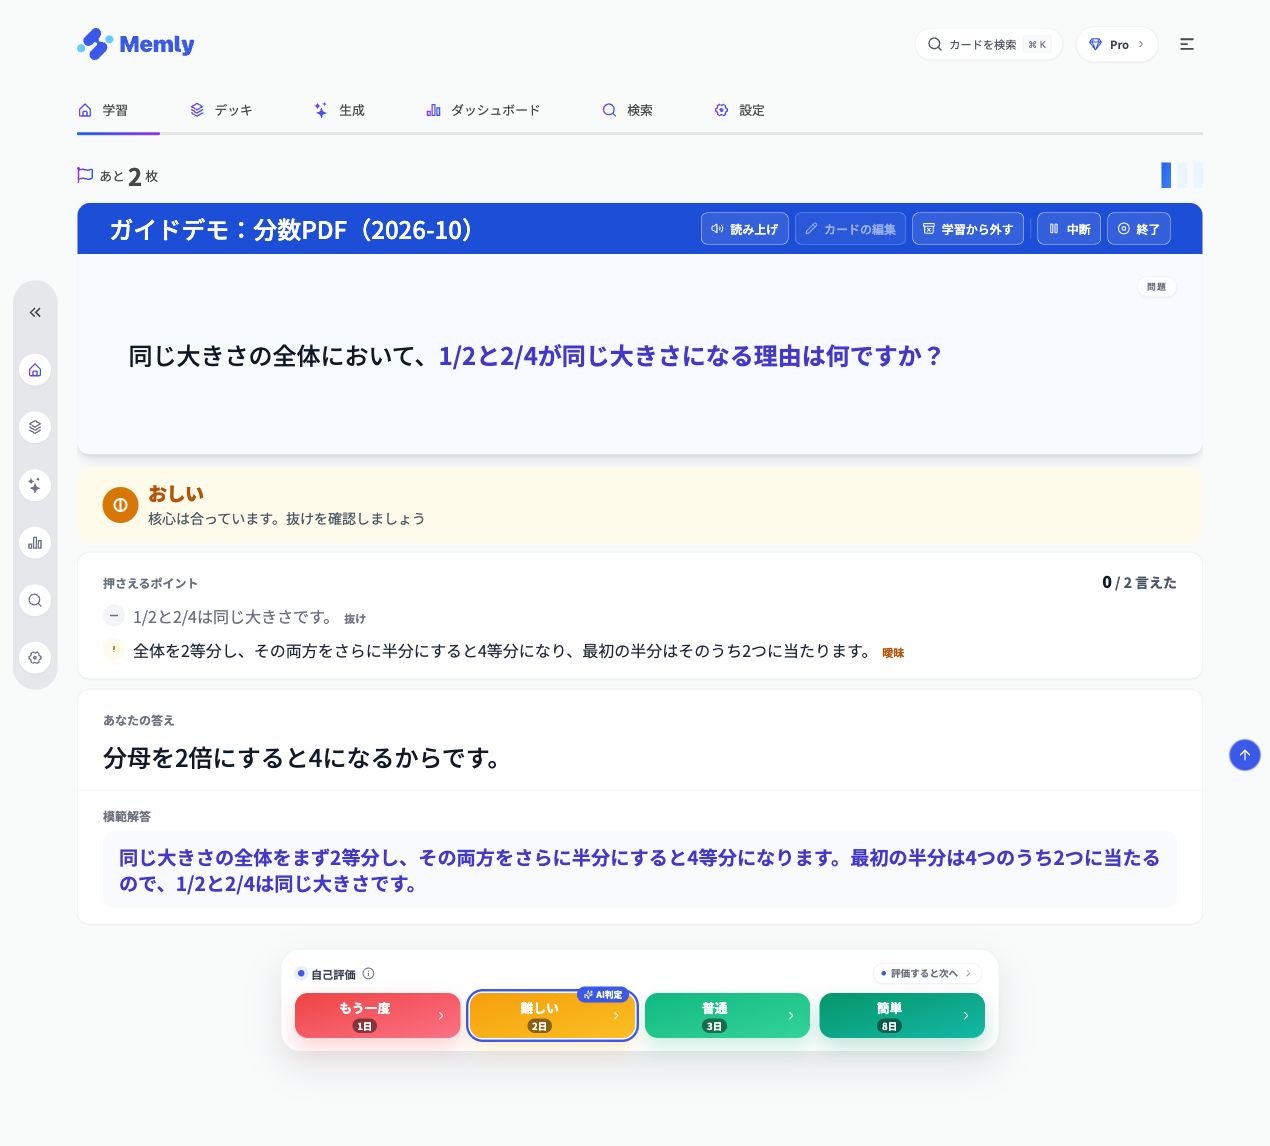The height and width of the screenshot is (1146, 1270).
Task: Click the 学習から外す button
Action: tap(968, 229)
